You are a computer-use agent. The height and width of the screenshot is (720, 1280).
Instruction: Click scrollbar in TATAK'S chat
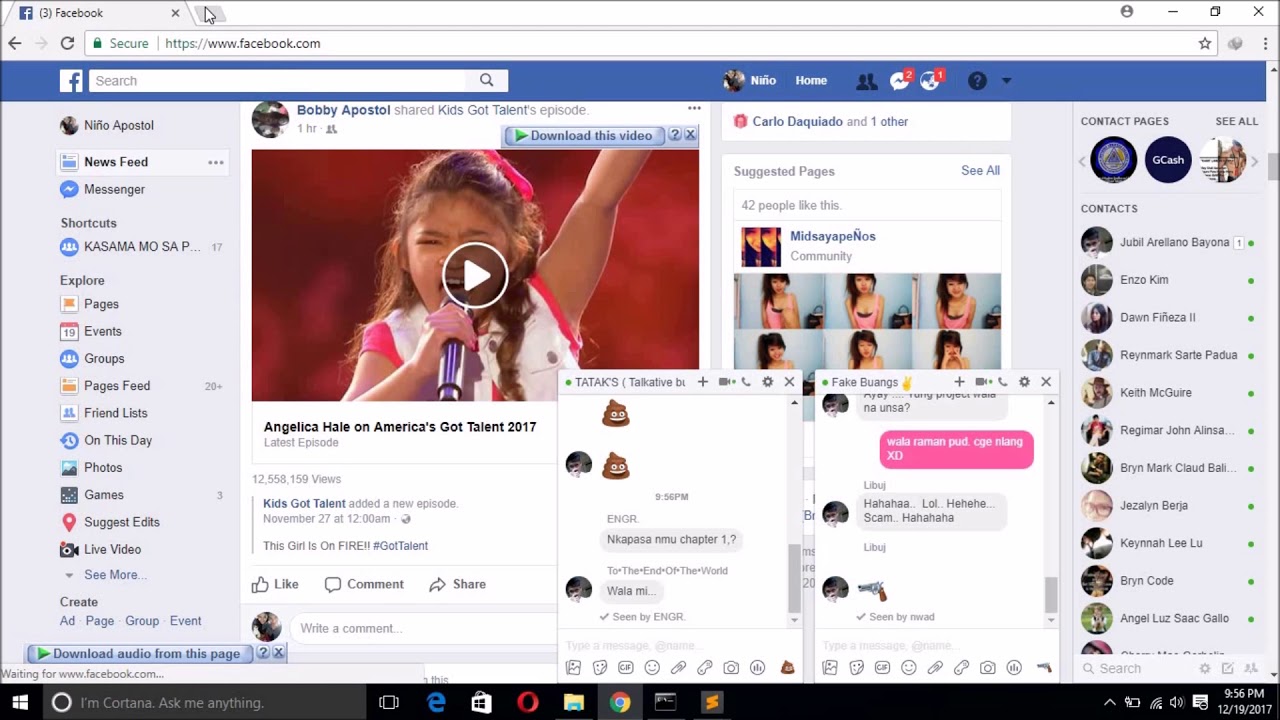(x=794, y=578)
